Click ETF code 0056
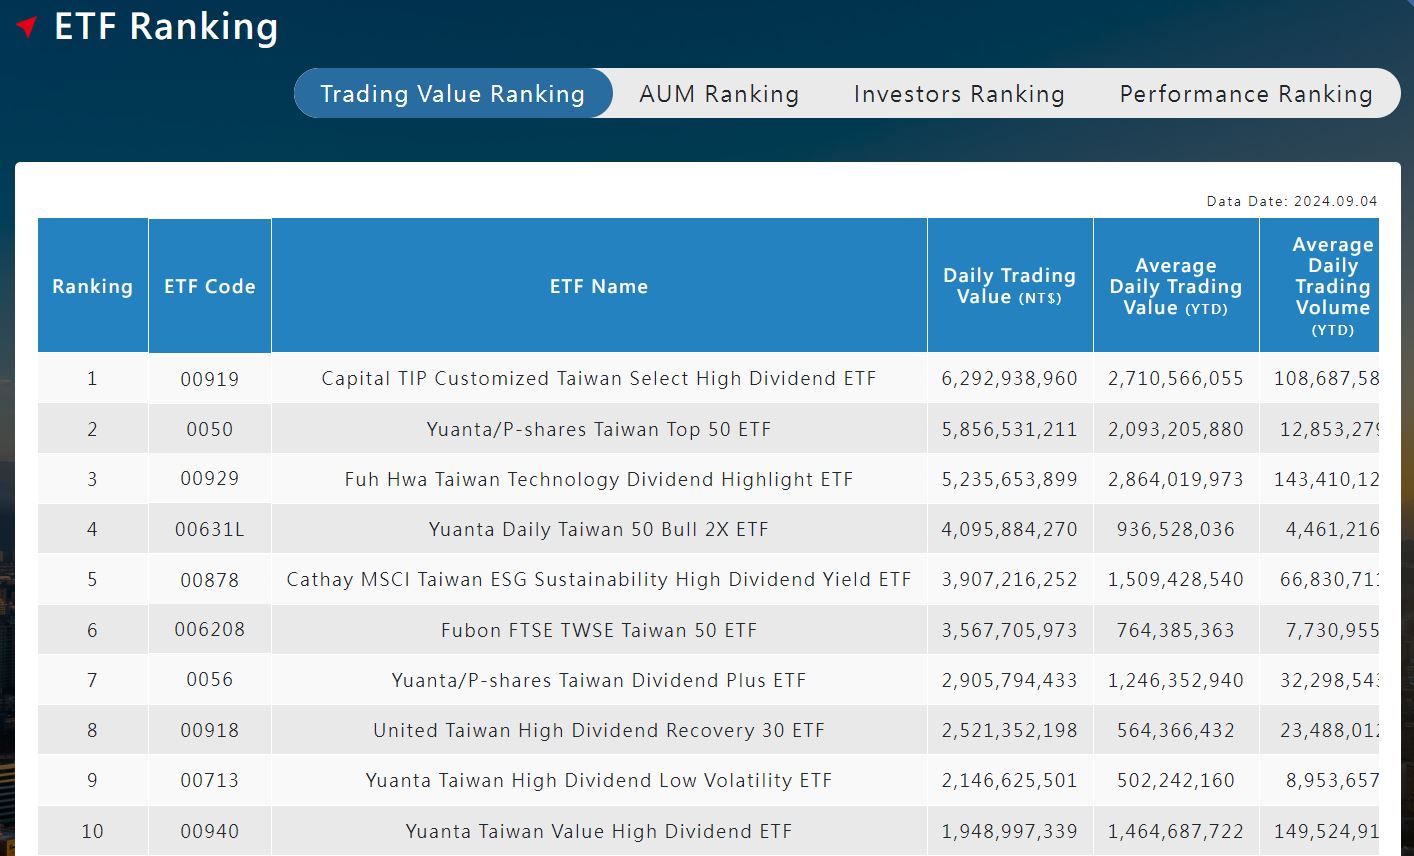The height and width of the screenshot is (856, 1414). coord(210,680)
